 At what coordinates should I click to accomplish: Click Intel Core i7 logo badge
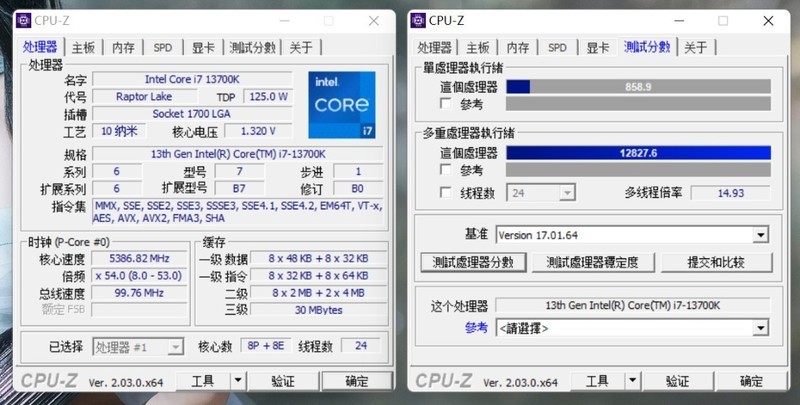[342, 105]
